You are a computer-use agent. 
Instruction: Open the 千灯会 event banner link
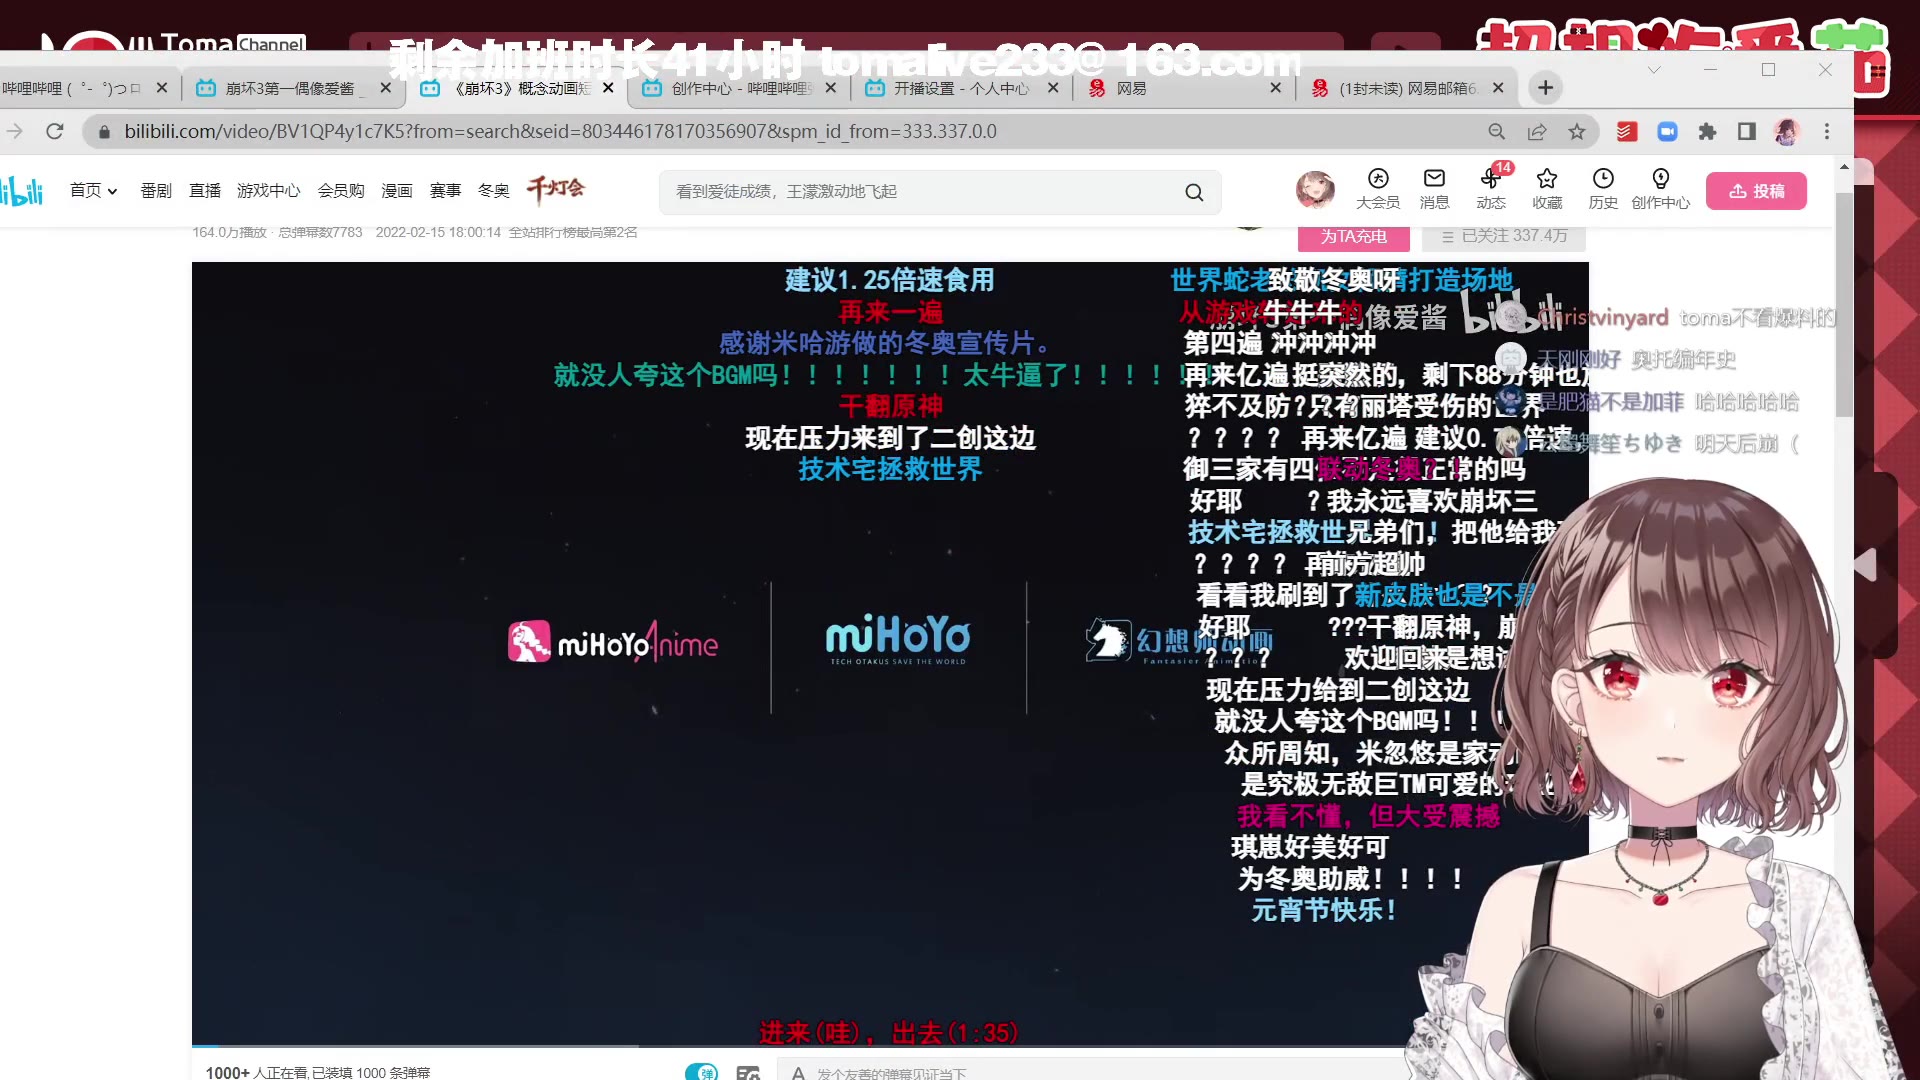point(556,189)
